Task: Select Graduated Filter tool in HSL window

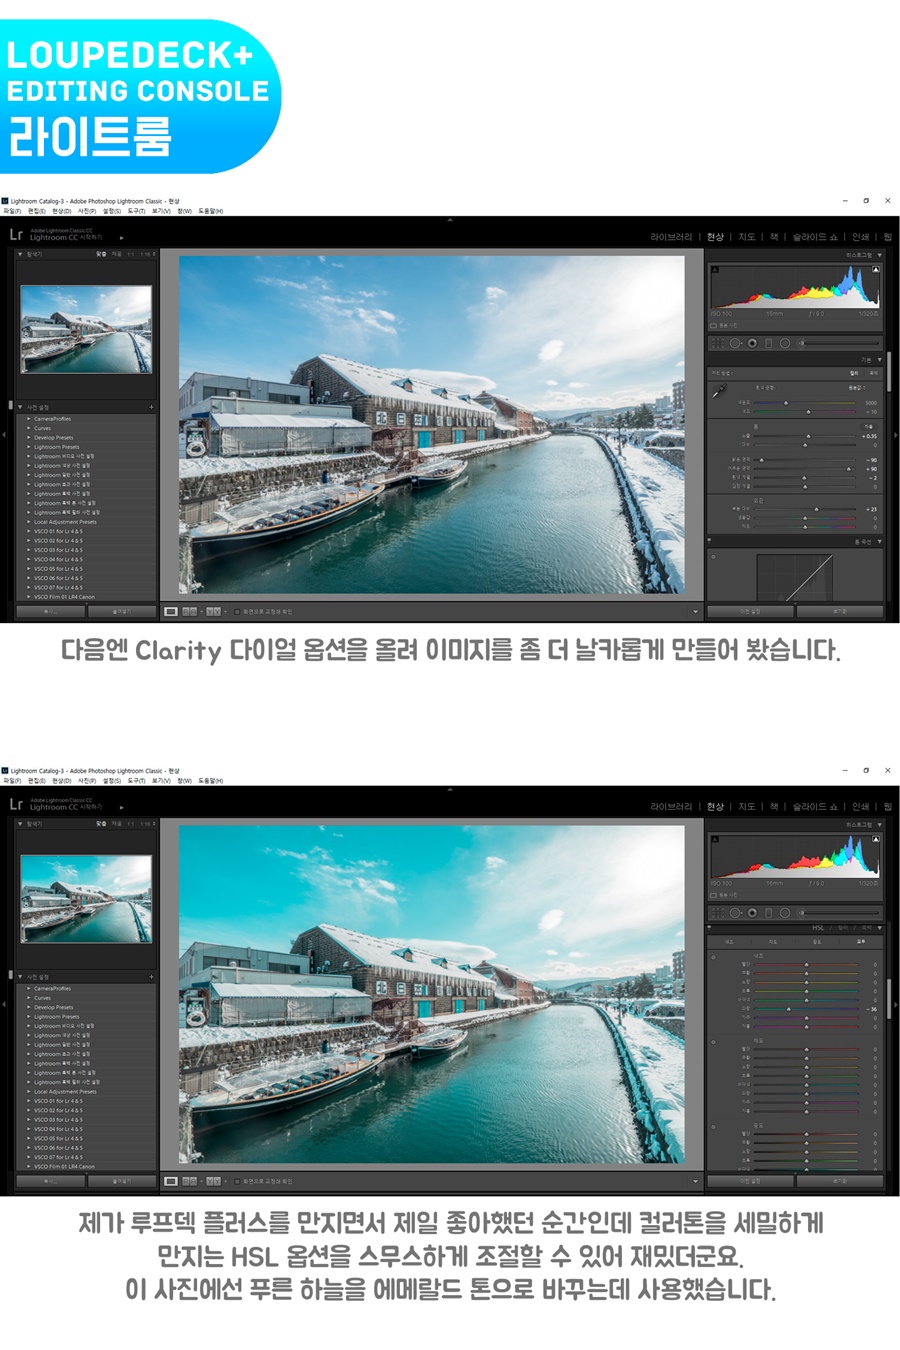Action: (x=768, y=913)
